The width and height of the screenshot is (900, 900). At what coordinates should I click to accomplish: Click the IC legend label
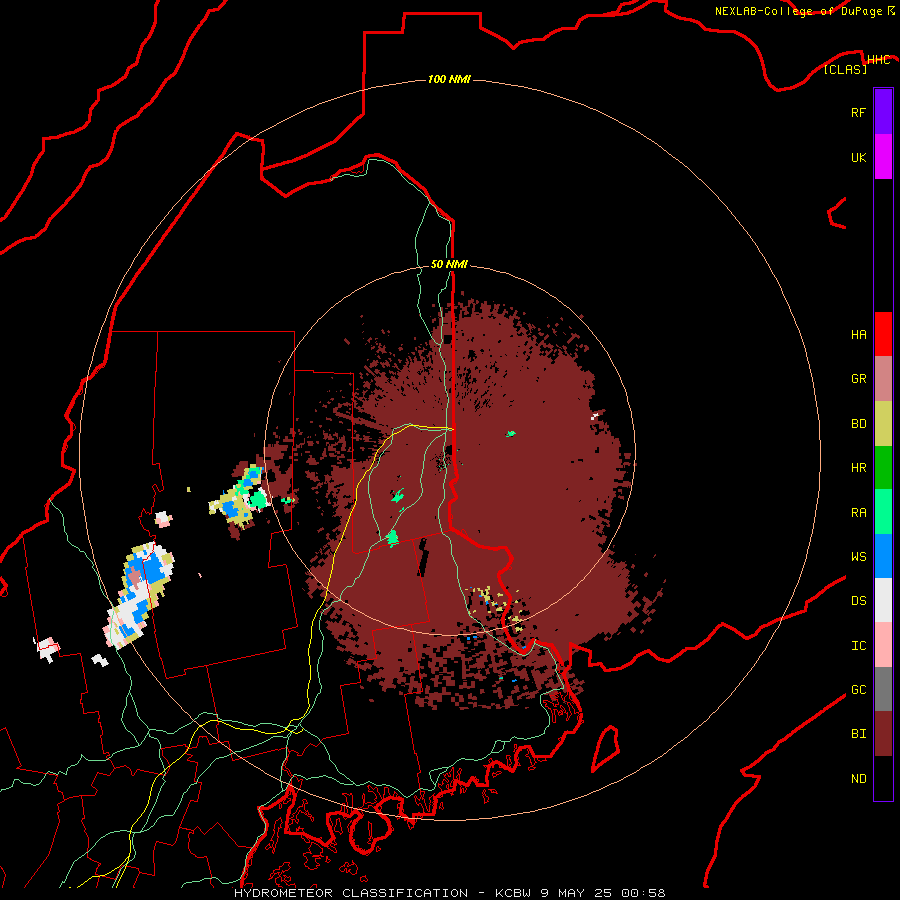tap(858, 646)
